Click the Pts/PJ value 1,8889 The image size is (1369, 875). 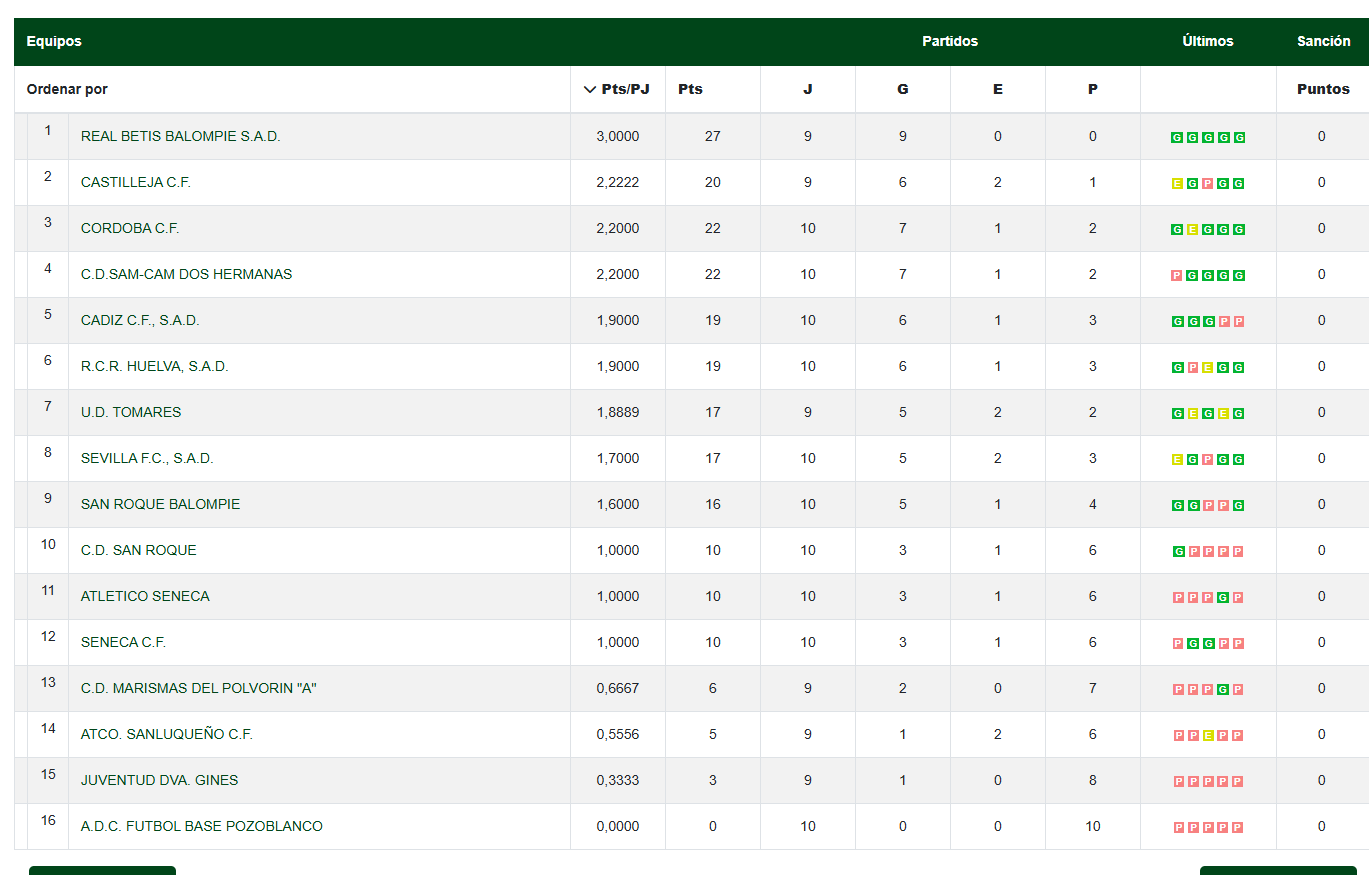point(618,412)
